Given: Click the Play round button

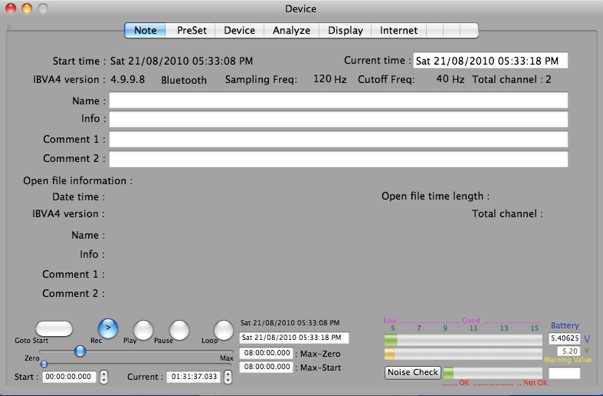Looking at the screenshot, I should (x=143, y=330).
